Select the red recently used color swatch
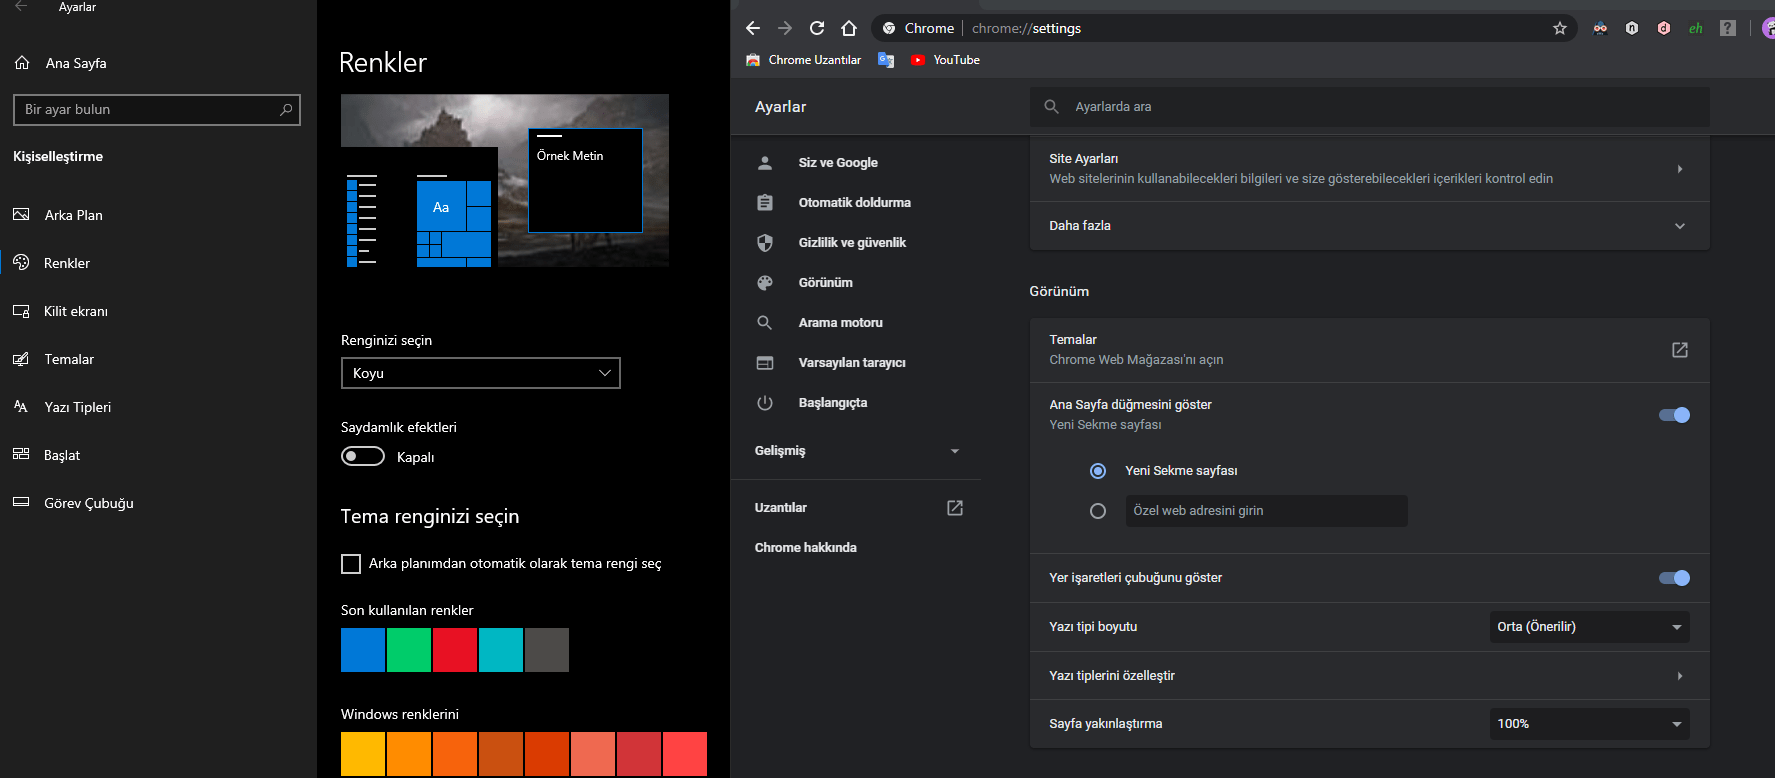The width and height of the screenshot is (1775, 778). click(455, 650)
